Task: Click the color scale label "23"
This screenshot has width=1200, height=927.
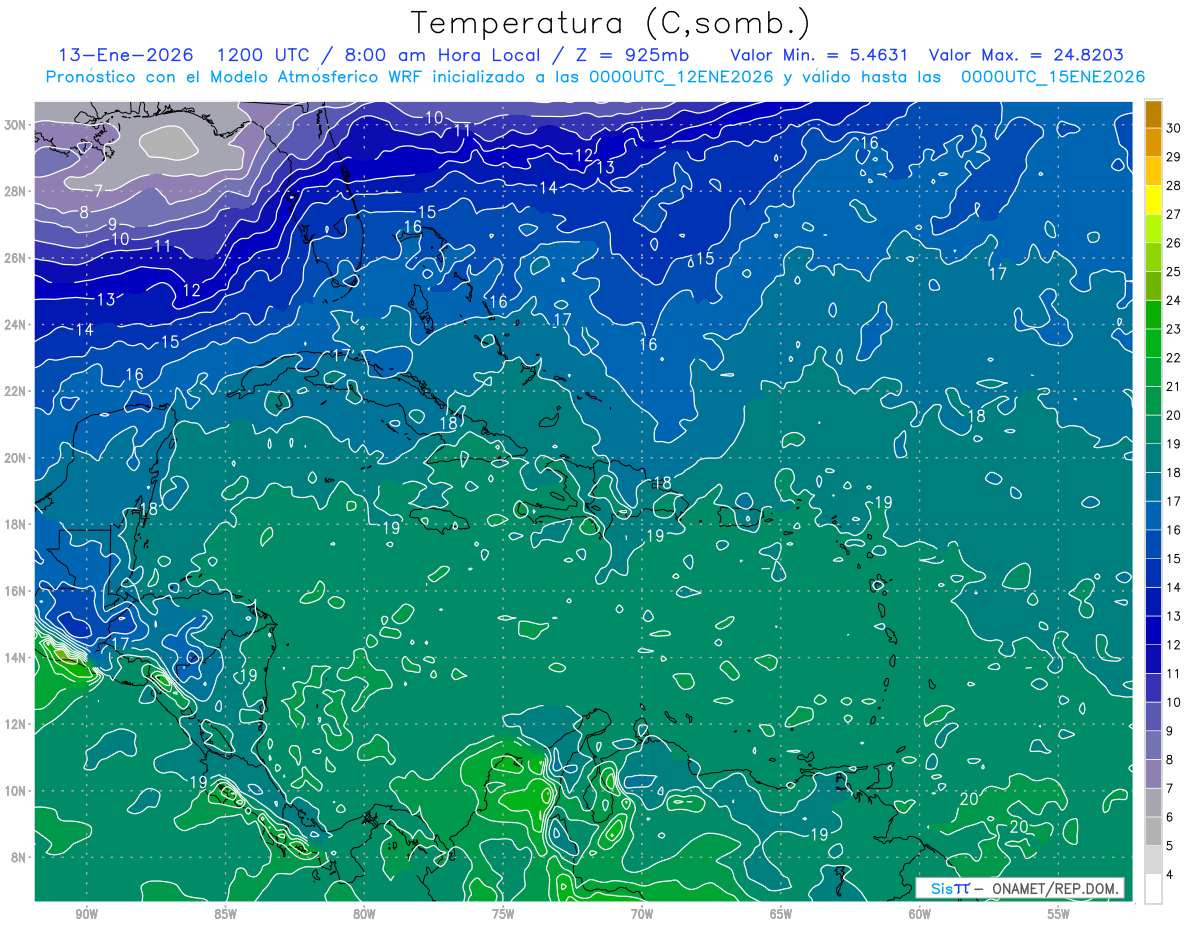Action: (1174, 329)
